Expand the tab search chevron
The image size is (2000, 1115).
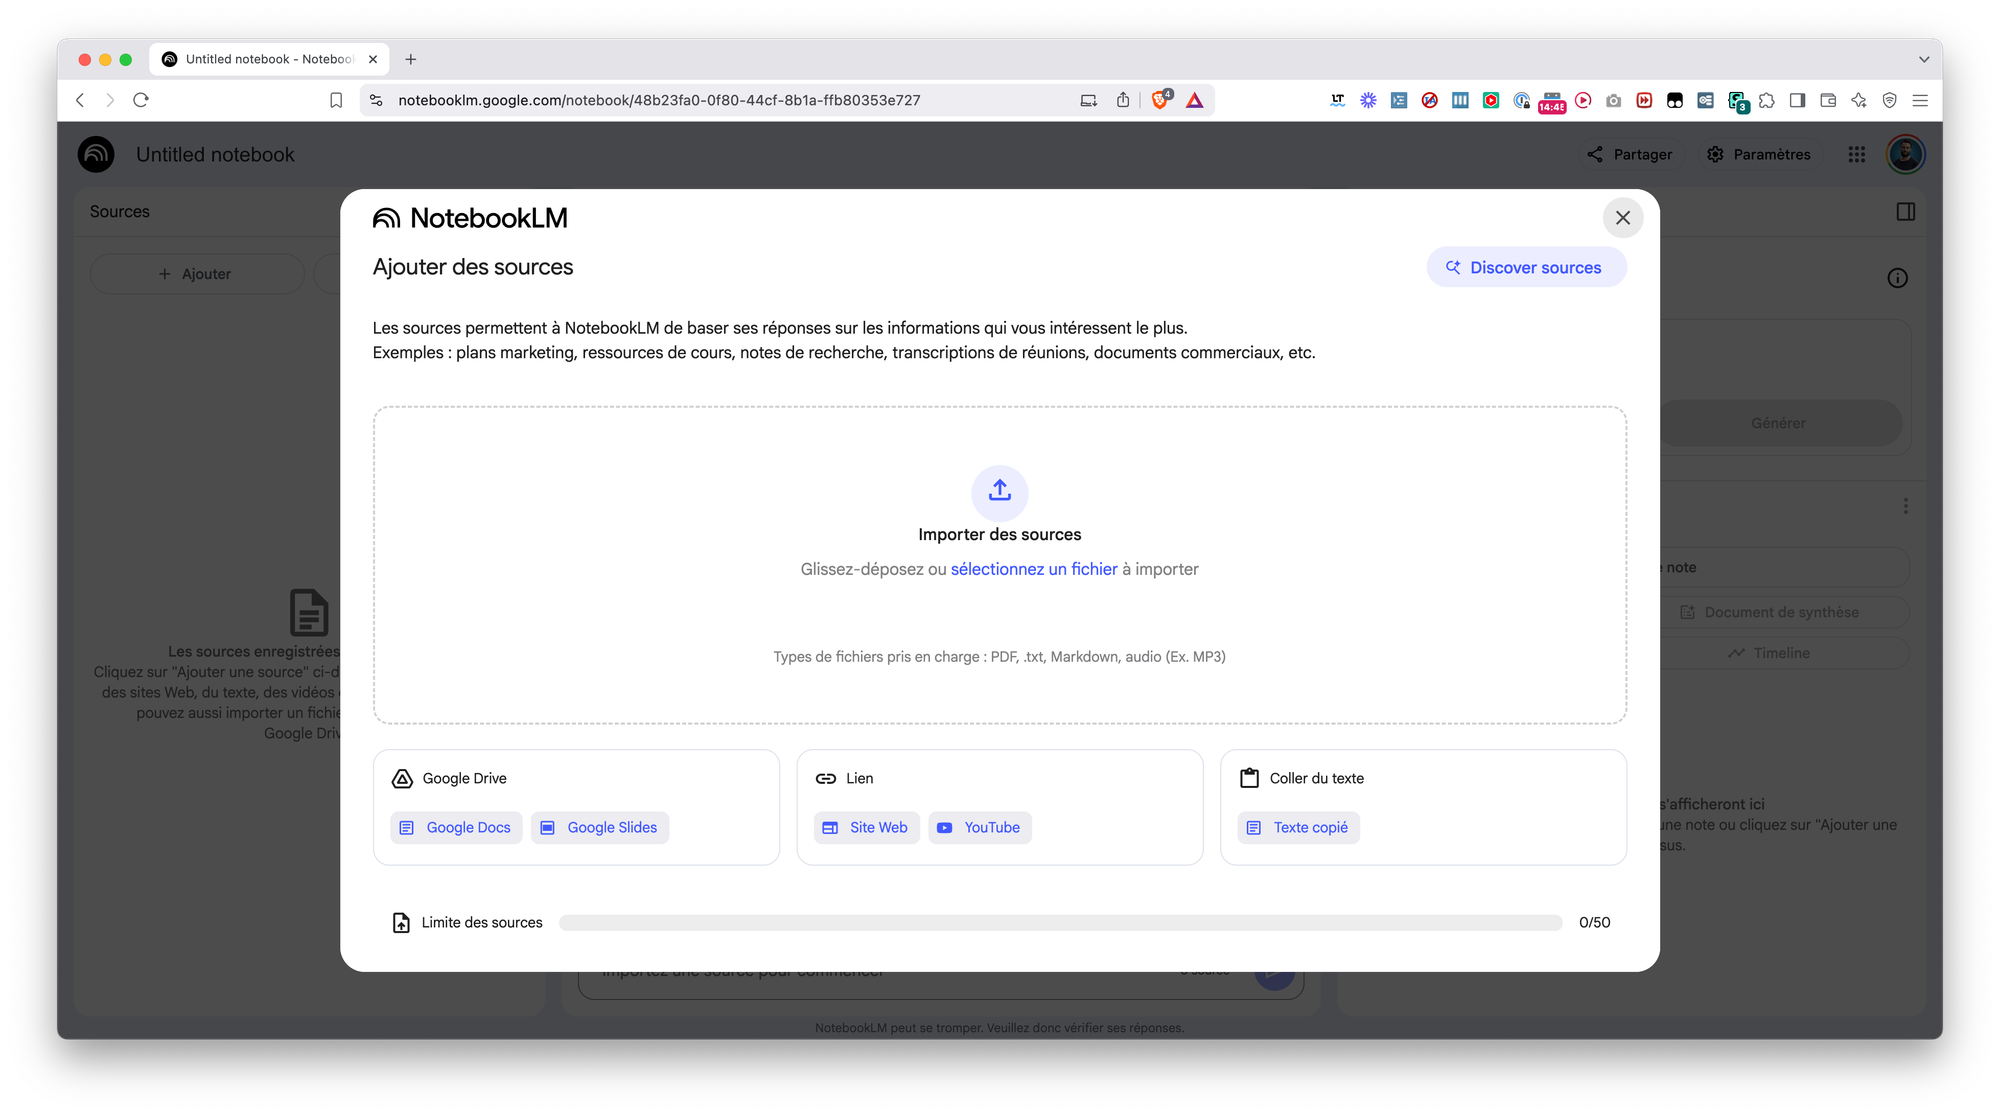point(1923,59)
